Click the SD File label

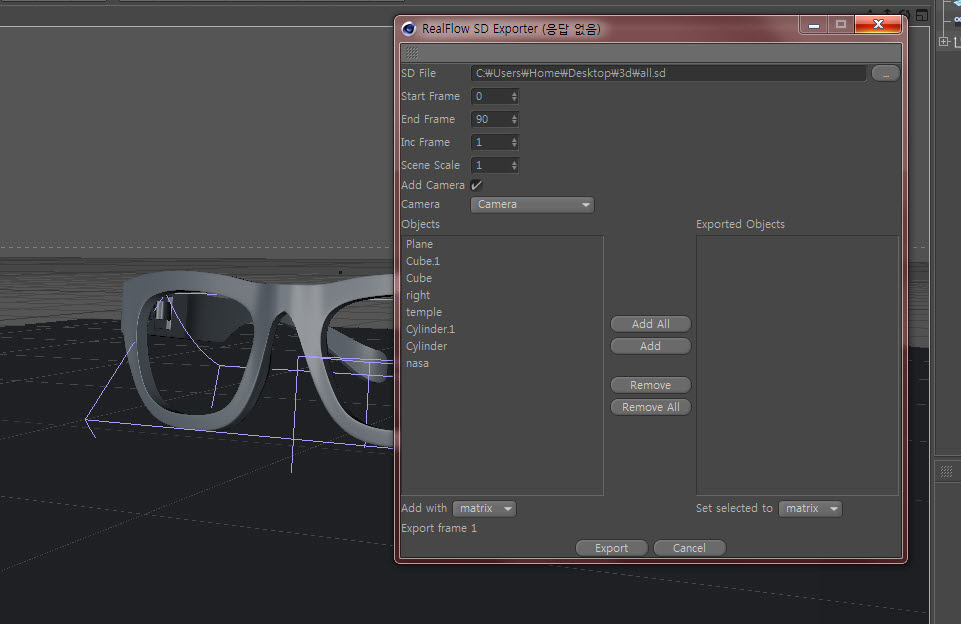[419, 74]
